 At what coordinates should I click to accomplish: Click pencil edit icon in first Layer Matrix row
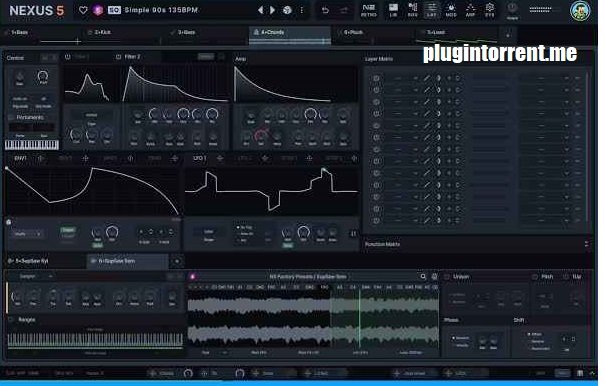(x=427, y=78)
